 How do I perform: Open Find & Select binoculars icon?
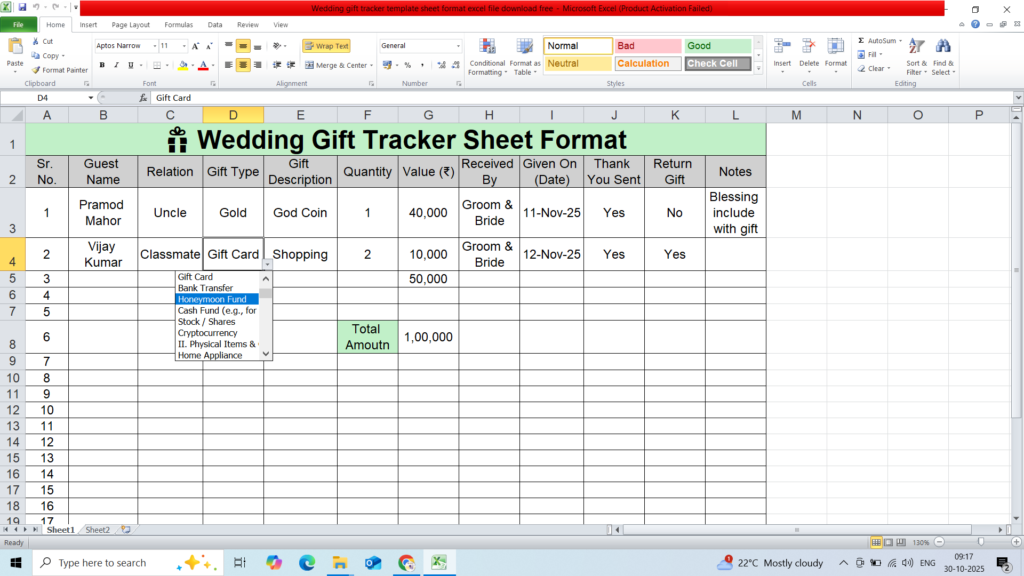943,47
